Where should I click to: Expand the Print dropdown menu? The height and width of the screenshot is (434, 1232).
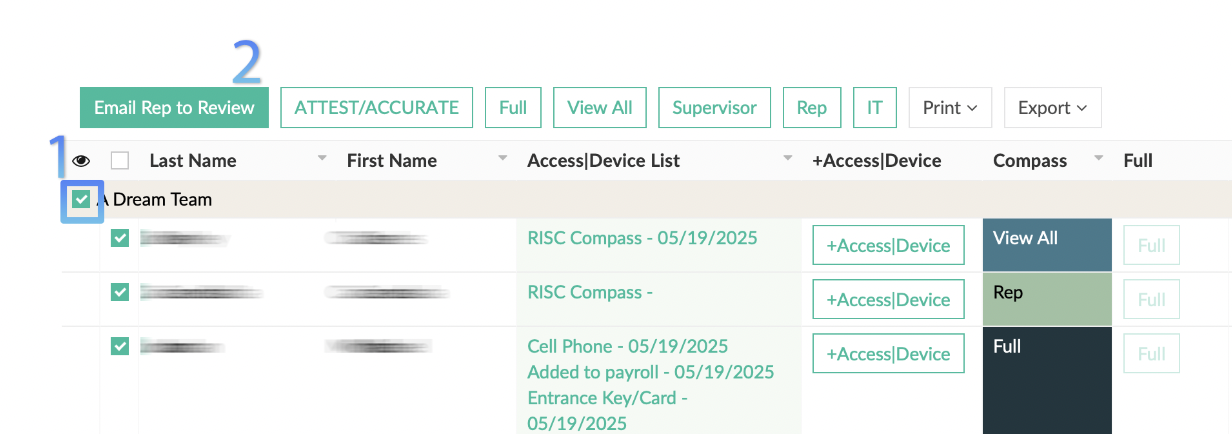(950, 107)
